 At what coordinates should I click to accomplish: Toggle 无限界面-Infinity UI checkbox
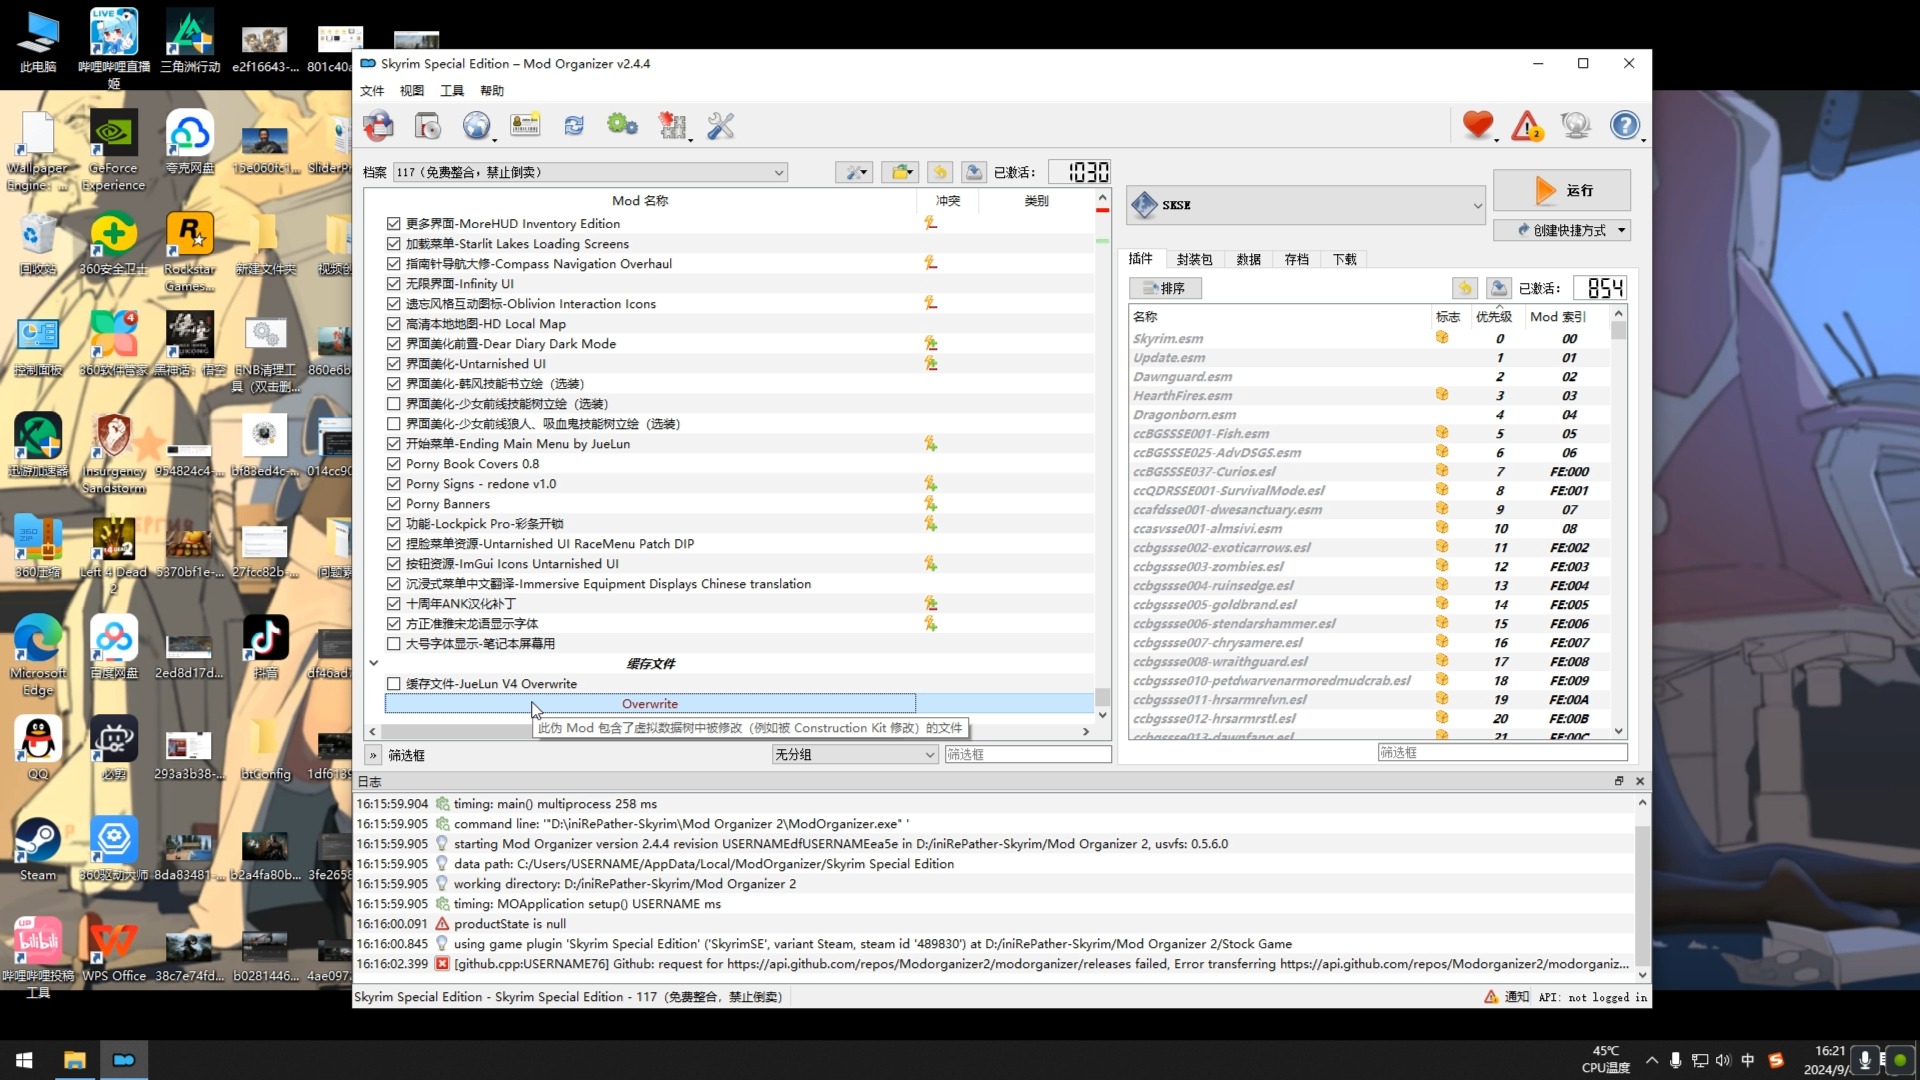click(393, 284)
